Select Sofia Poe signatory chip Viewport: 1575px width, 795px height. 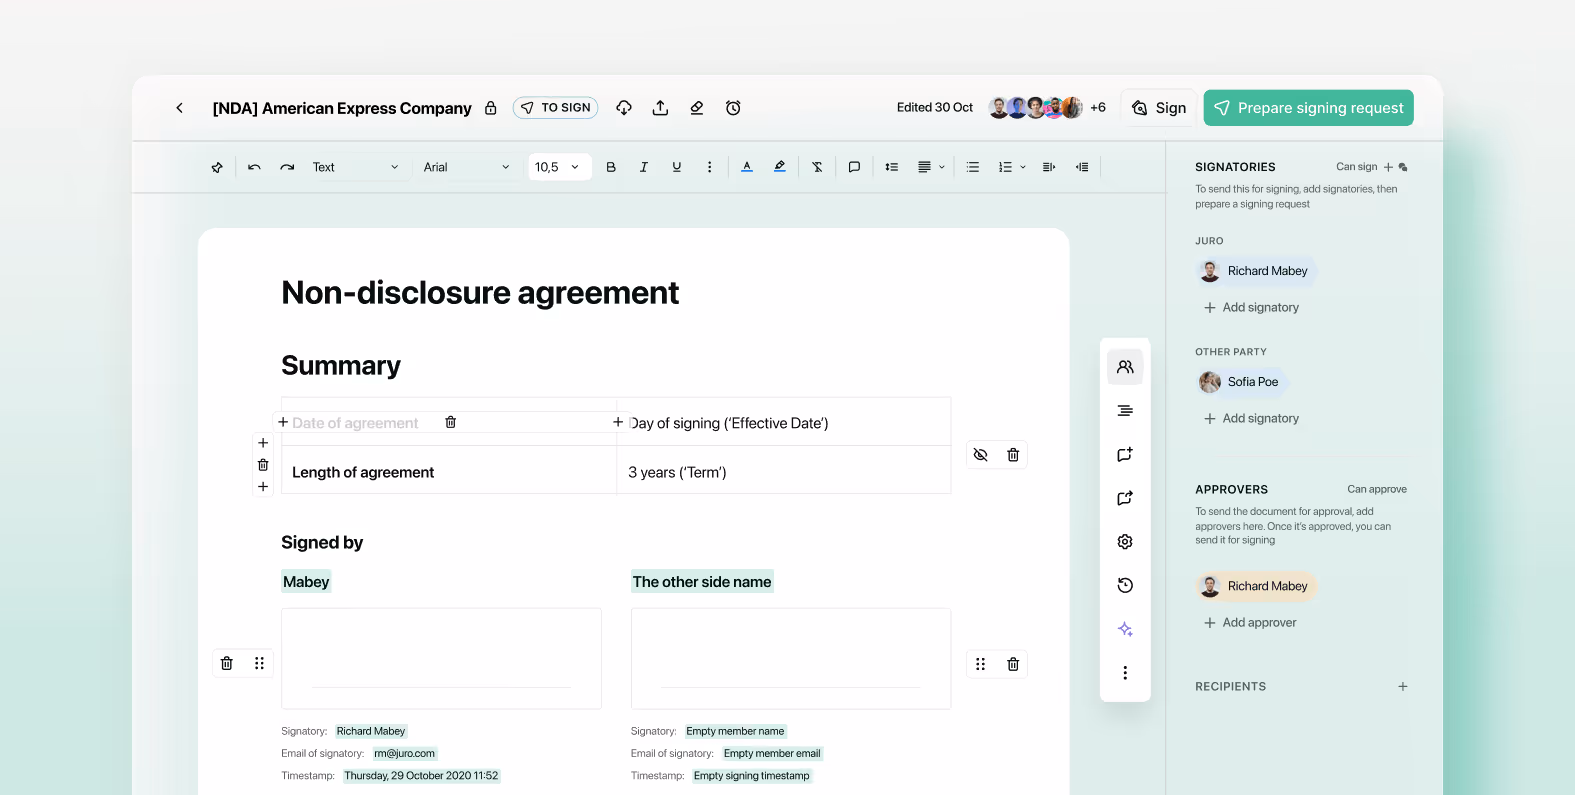pyautogui.click(x=1242, y=382)
